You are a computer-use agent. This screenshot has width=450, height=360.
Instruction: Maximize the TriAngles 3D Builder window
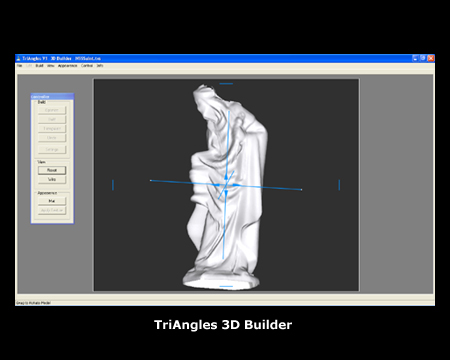[423, 58]
